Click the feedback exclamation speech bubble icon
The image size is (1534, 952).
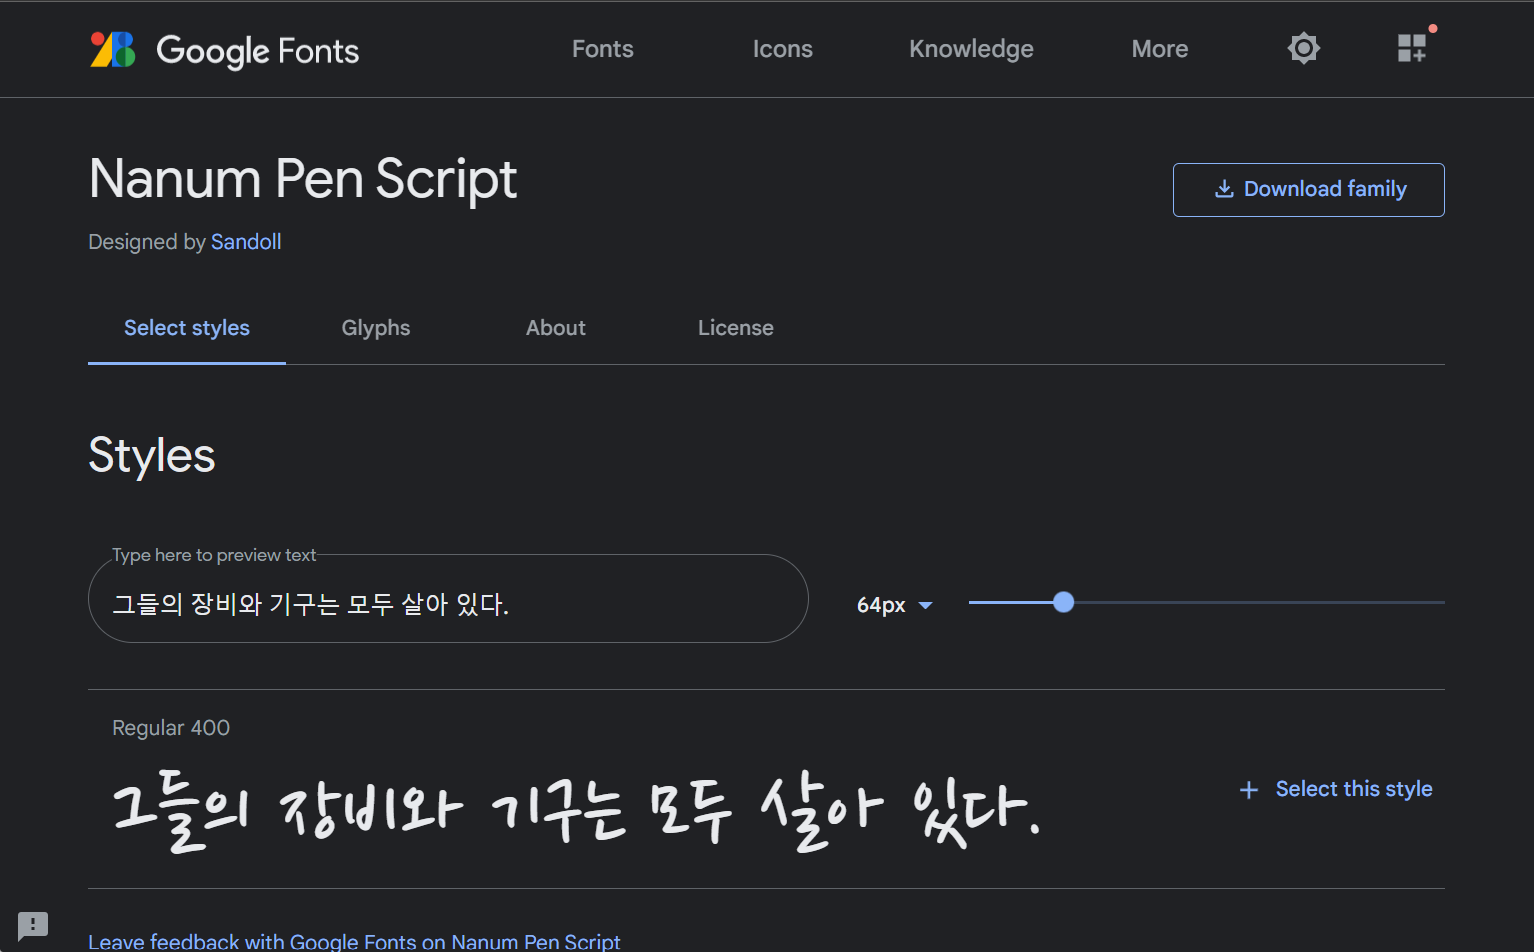32,924
